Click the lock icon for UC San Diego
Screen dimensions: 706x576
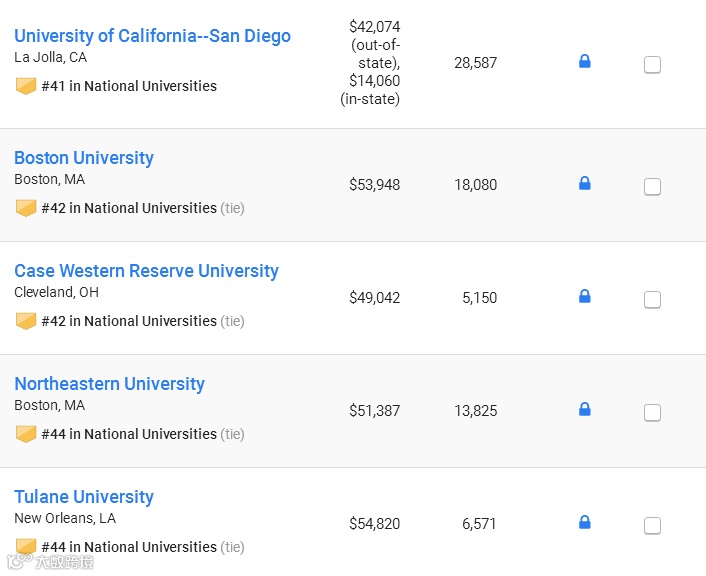[585, 62]
